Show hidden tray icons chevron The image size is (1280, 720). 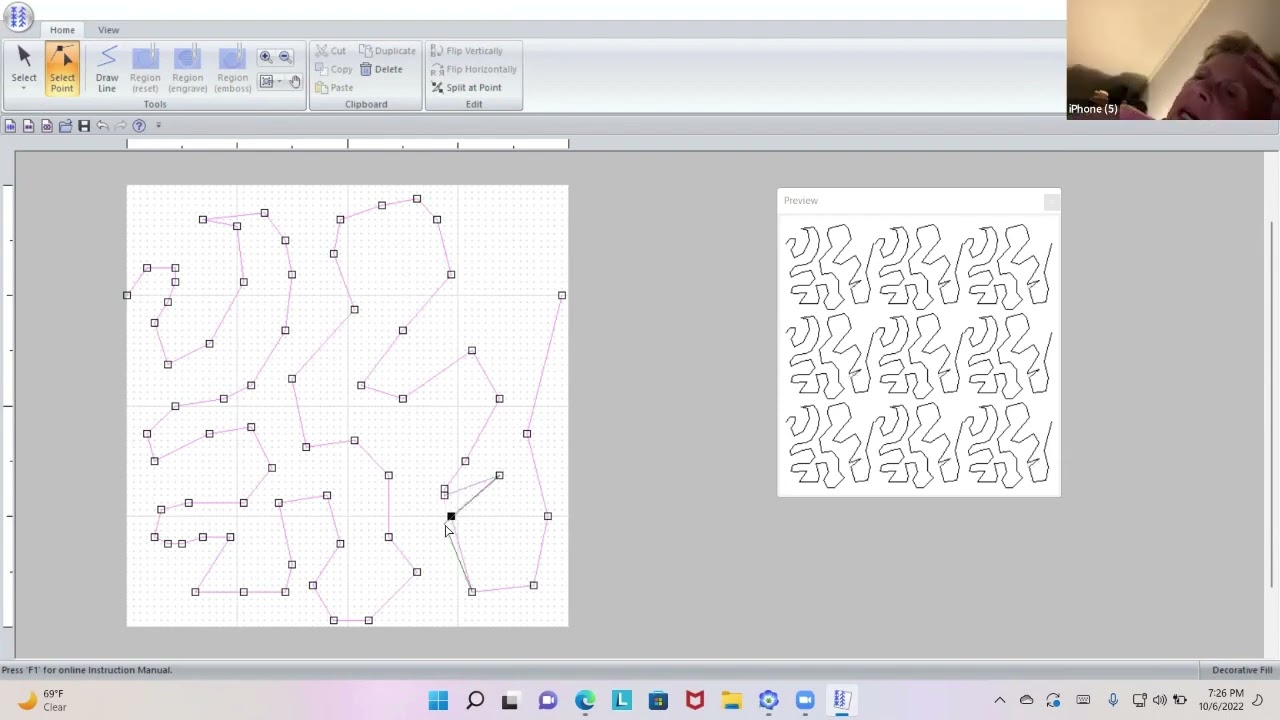(999, 700)
